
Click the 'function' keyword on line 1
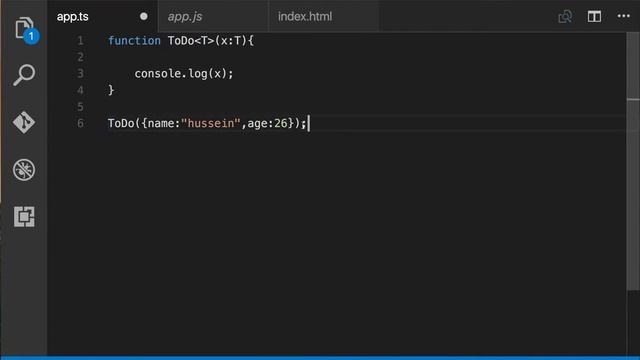click(x=134, y=41)
